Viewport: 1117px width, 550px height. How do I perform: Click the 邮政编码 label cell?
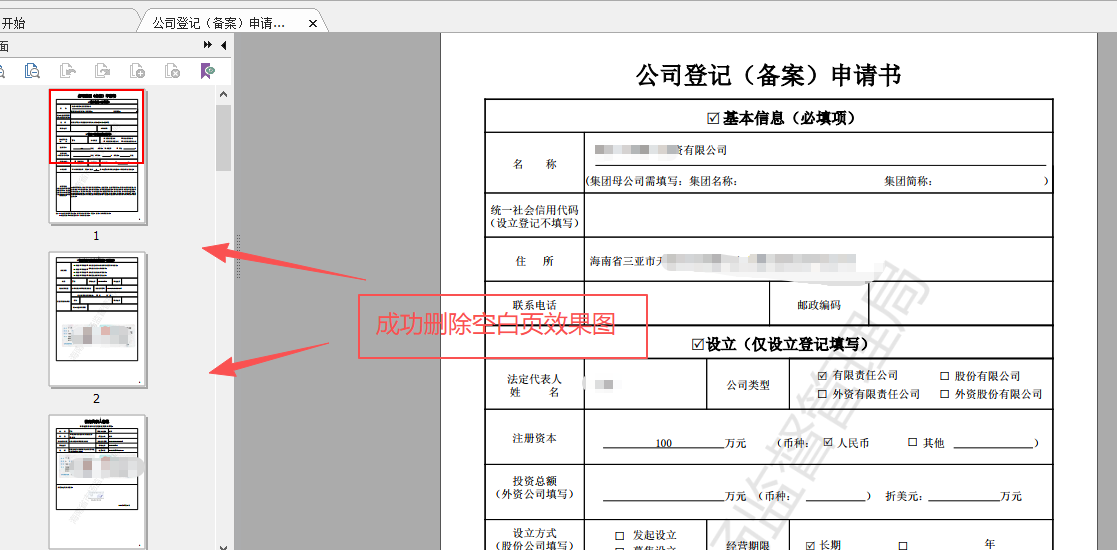coord(819,305)
